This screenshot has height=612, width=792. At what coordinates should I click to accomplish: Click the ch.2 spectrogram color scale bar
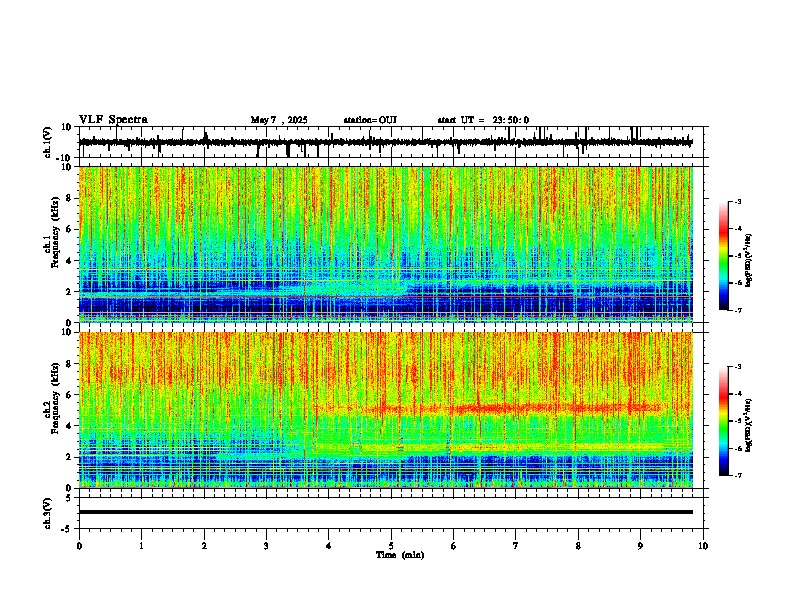tap(724, 421)
